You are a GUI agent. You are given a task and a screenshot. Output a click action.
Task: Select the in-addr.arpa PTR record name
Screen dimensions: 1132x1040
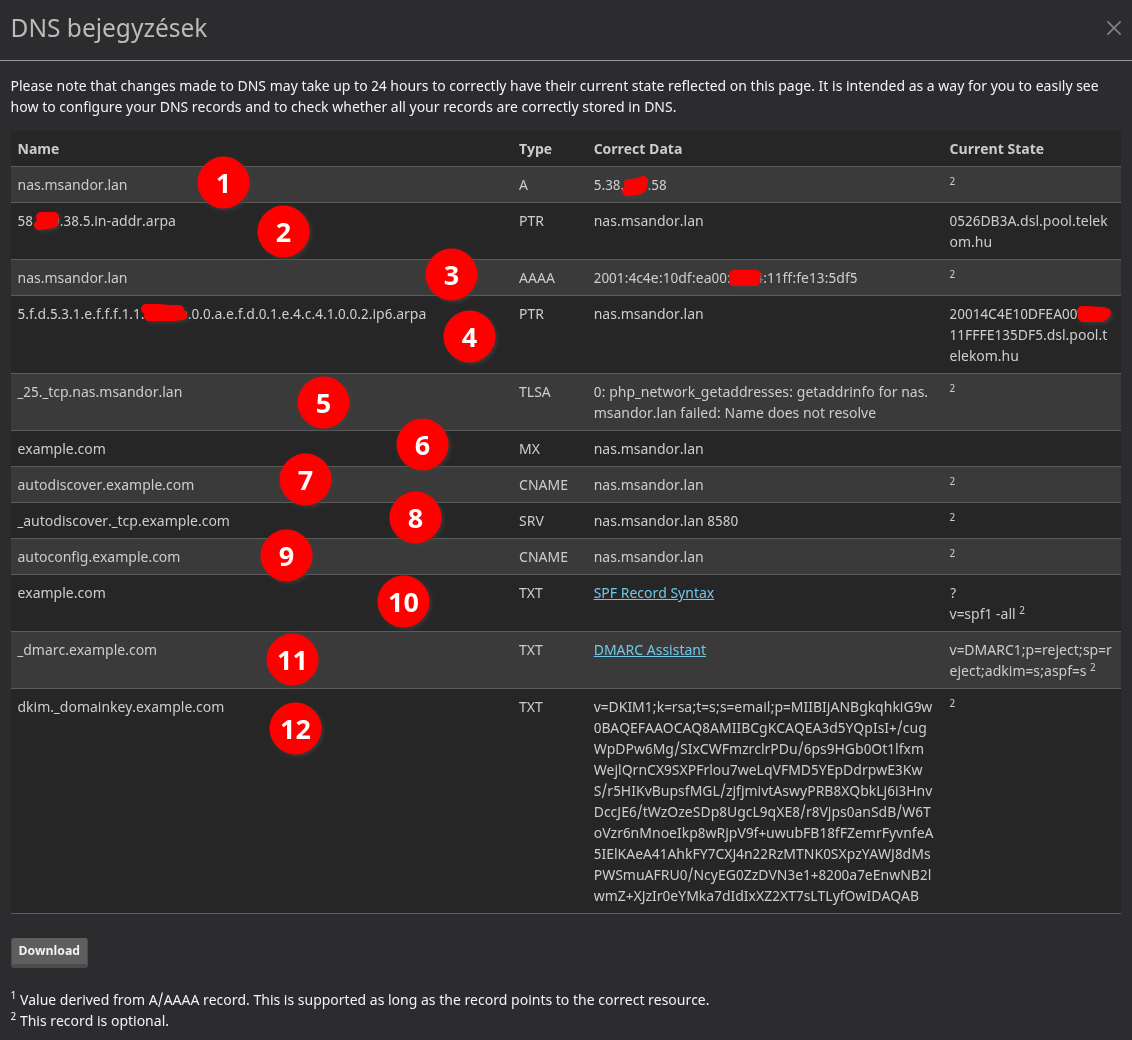[97, 221]
